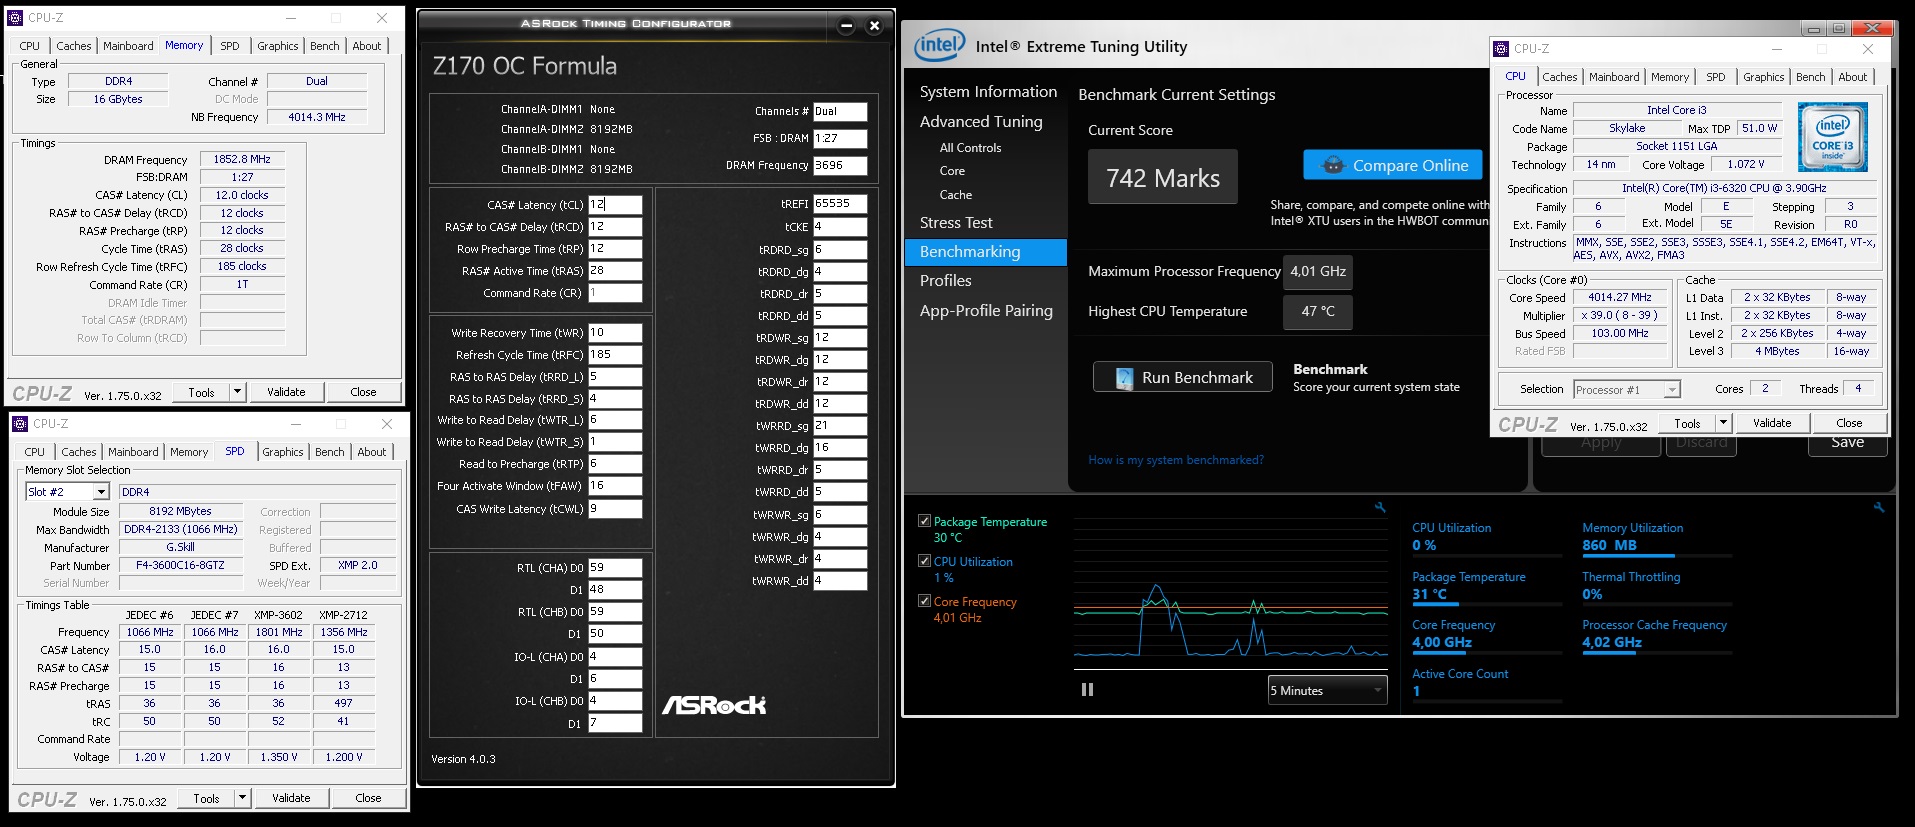Click the ASRock logo in Timing Configurator

(713, 705)
